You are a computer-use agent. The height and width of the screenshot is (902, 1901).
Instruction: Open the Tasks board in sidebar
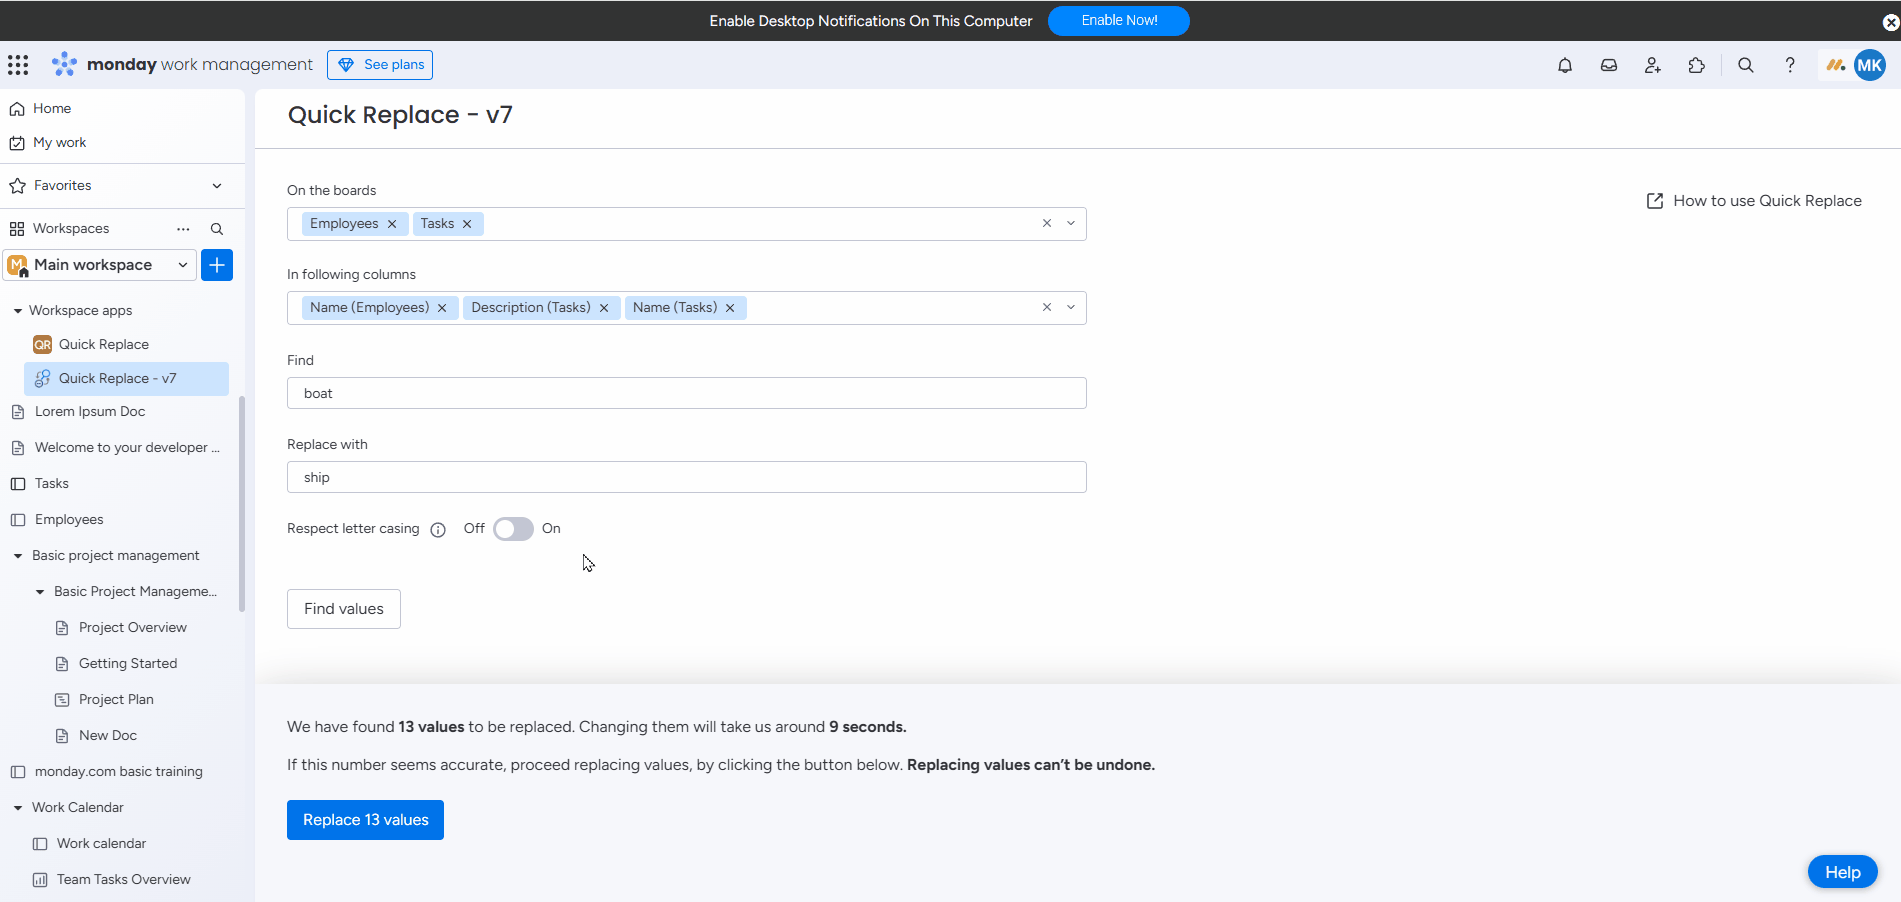click(x=52, y=484)
